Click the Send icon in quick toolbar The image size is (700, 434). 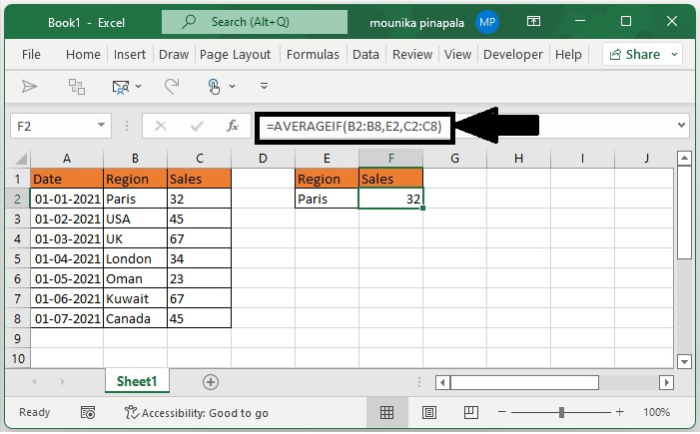pos(29,86)
